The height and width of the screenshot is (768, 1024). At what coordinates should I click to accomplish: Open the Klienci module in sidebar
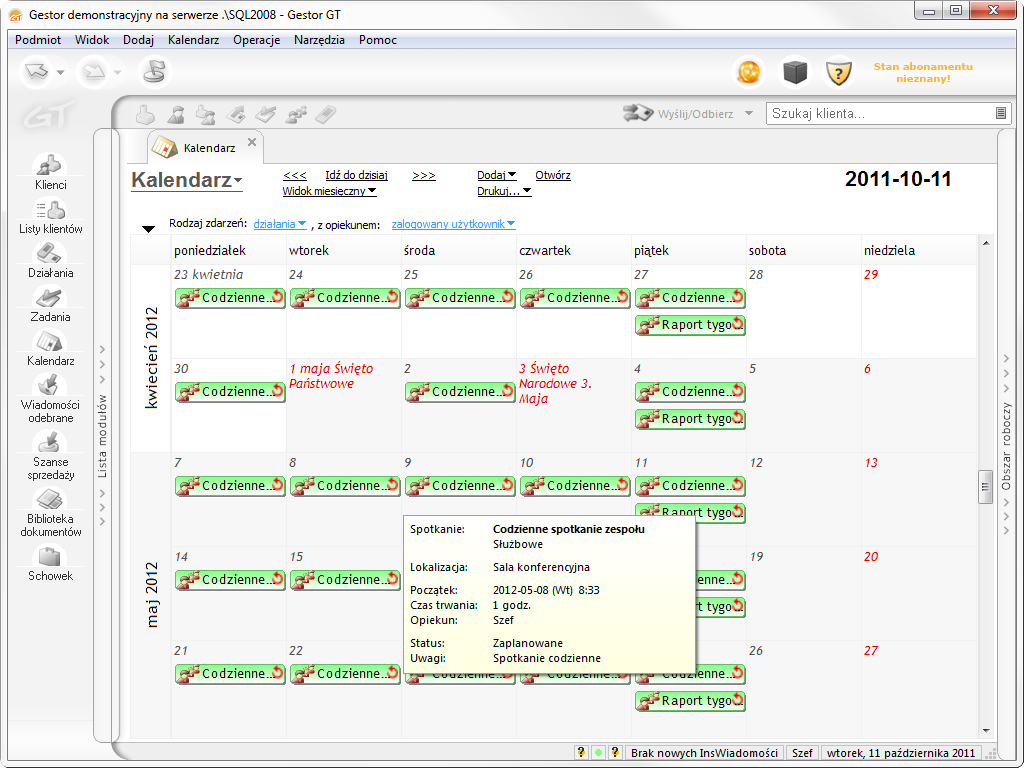(x=50, y=166)
